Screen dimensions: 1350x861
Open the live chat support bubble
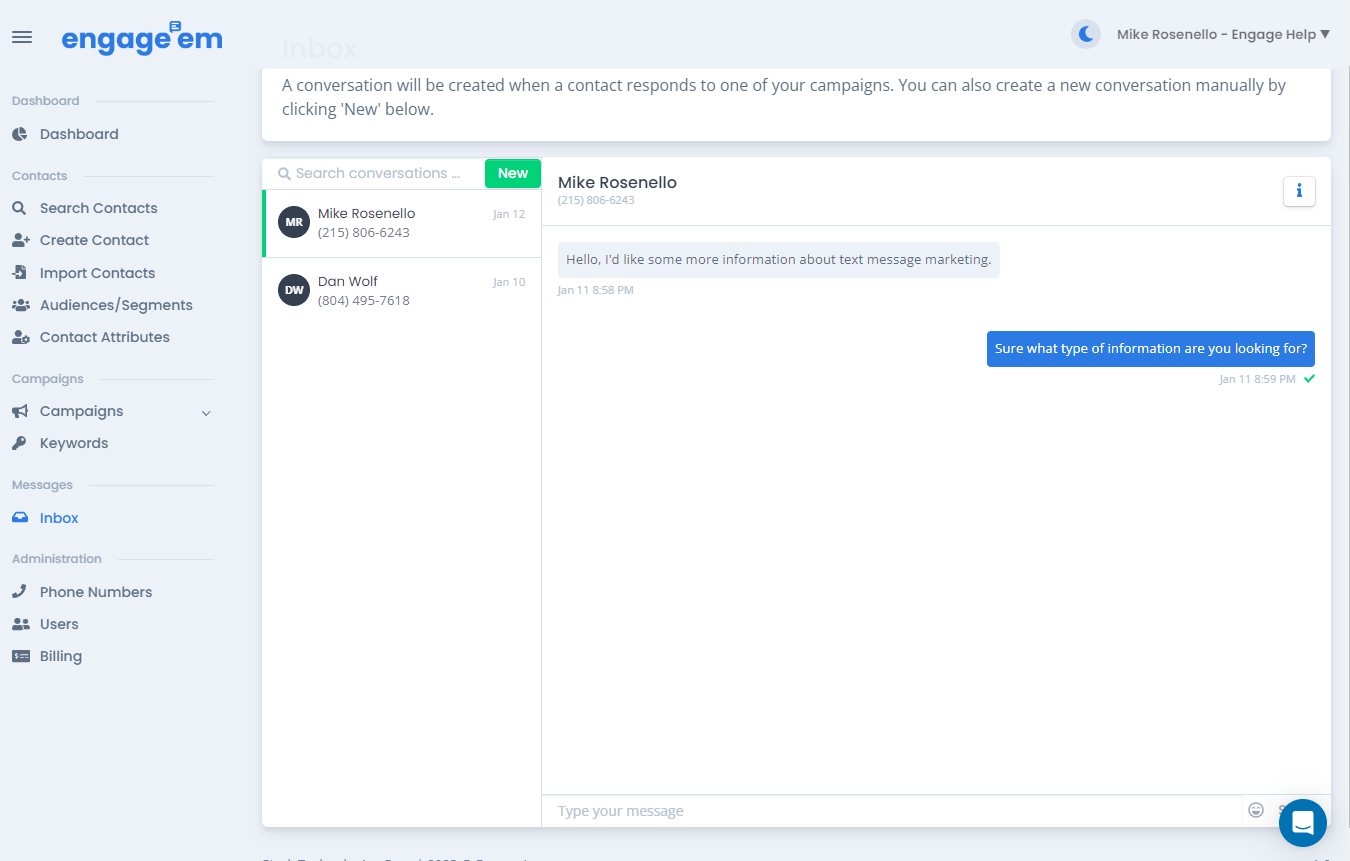pos(1302,823)
